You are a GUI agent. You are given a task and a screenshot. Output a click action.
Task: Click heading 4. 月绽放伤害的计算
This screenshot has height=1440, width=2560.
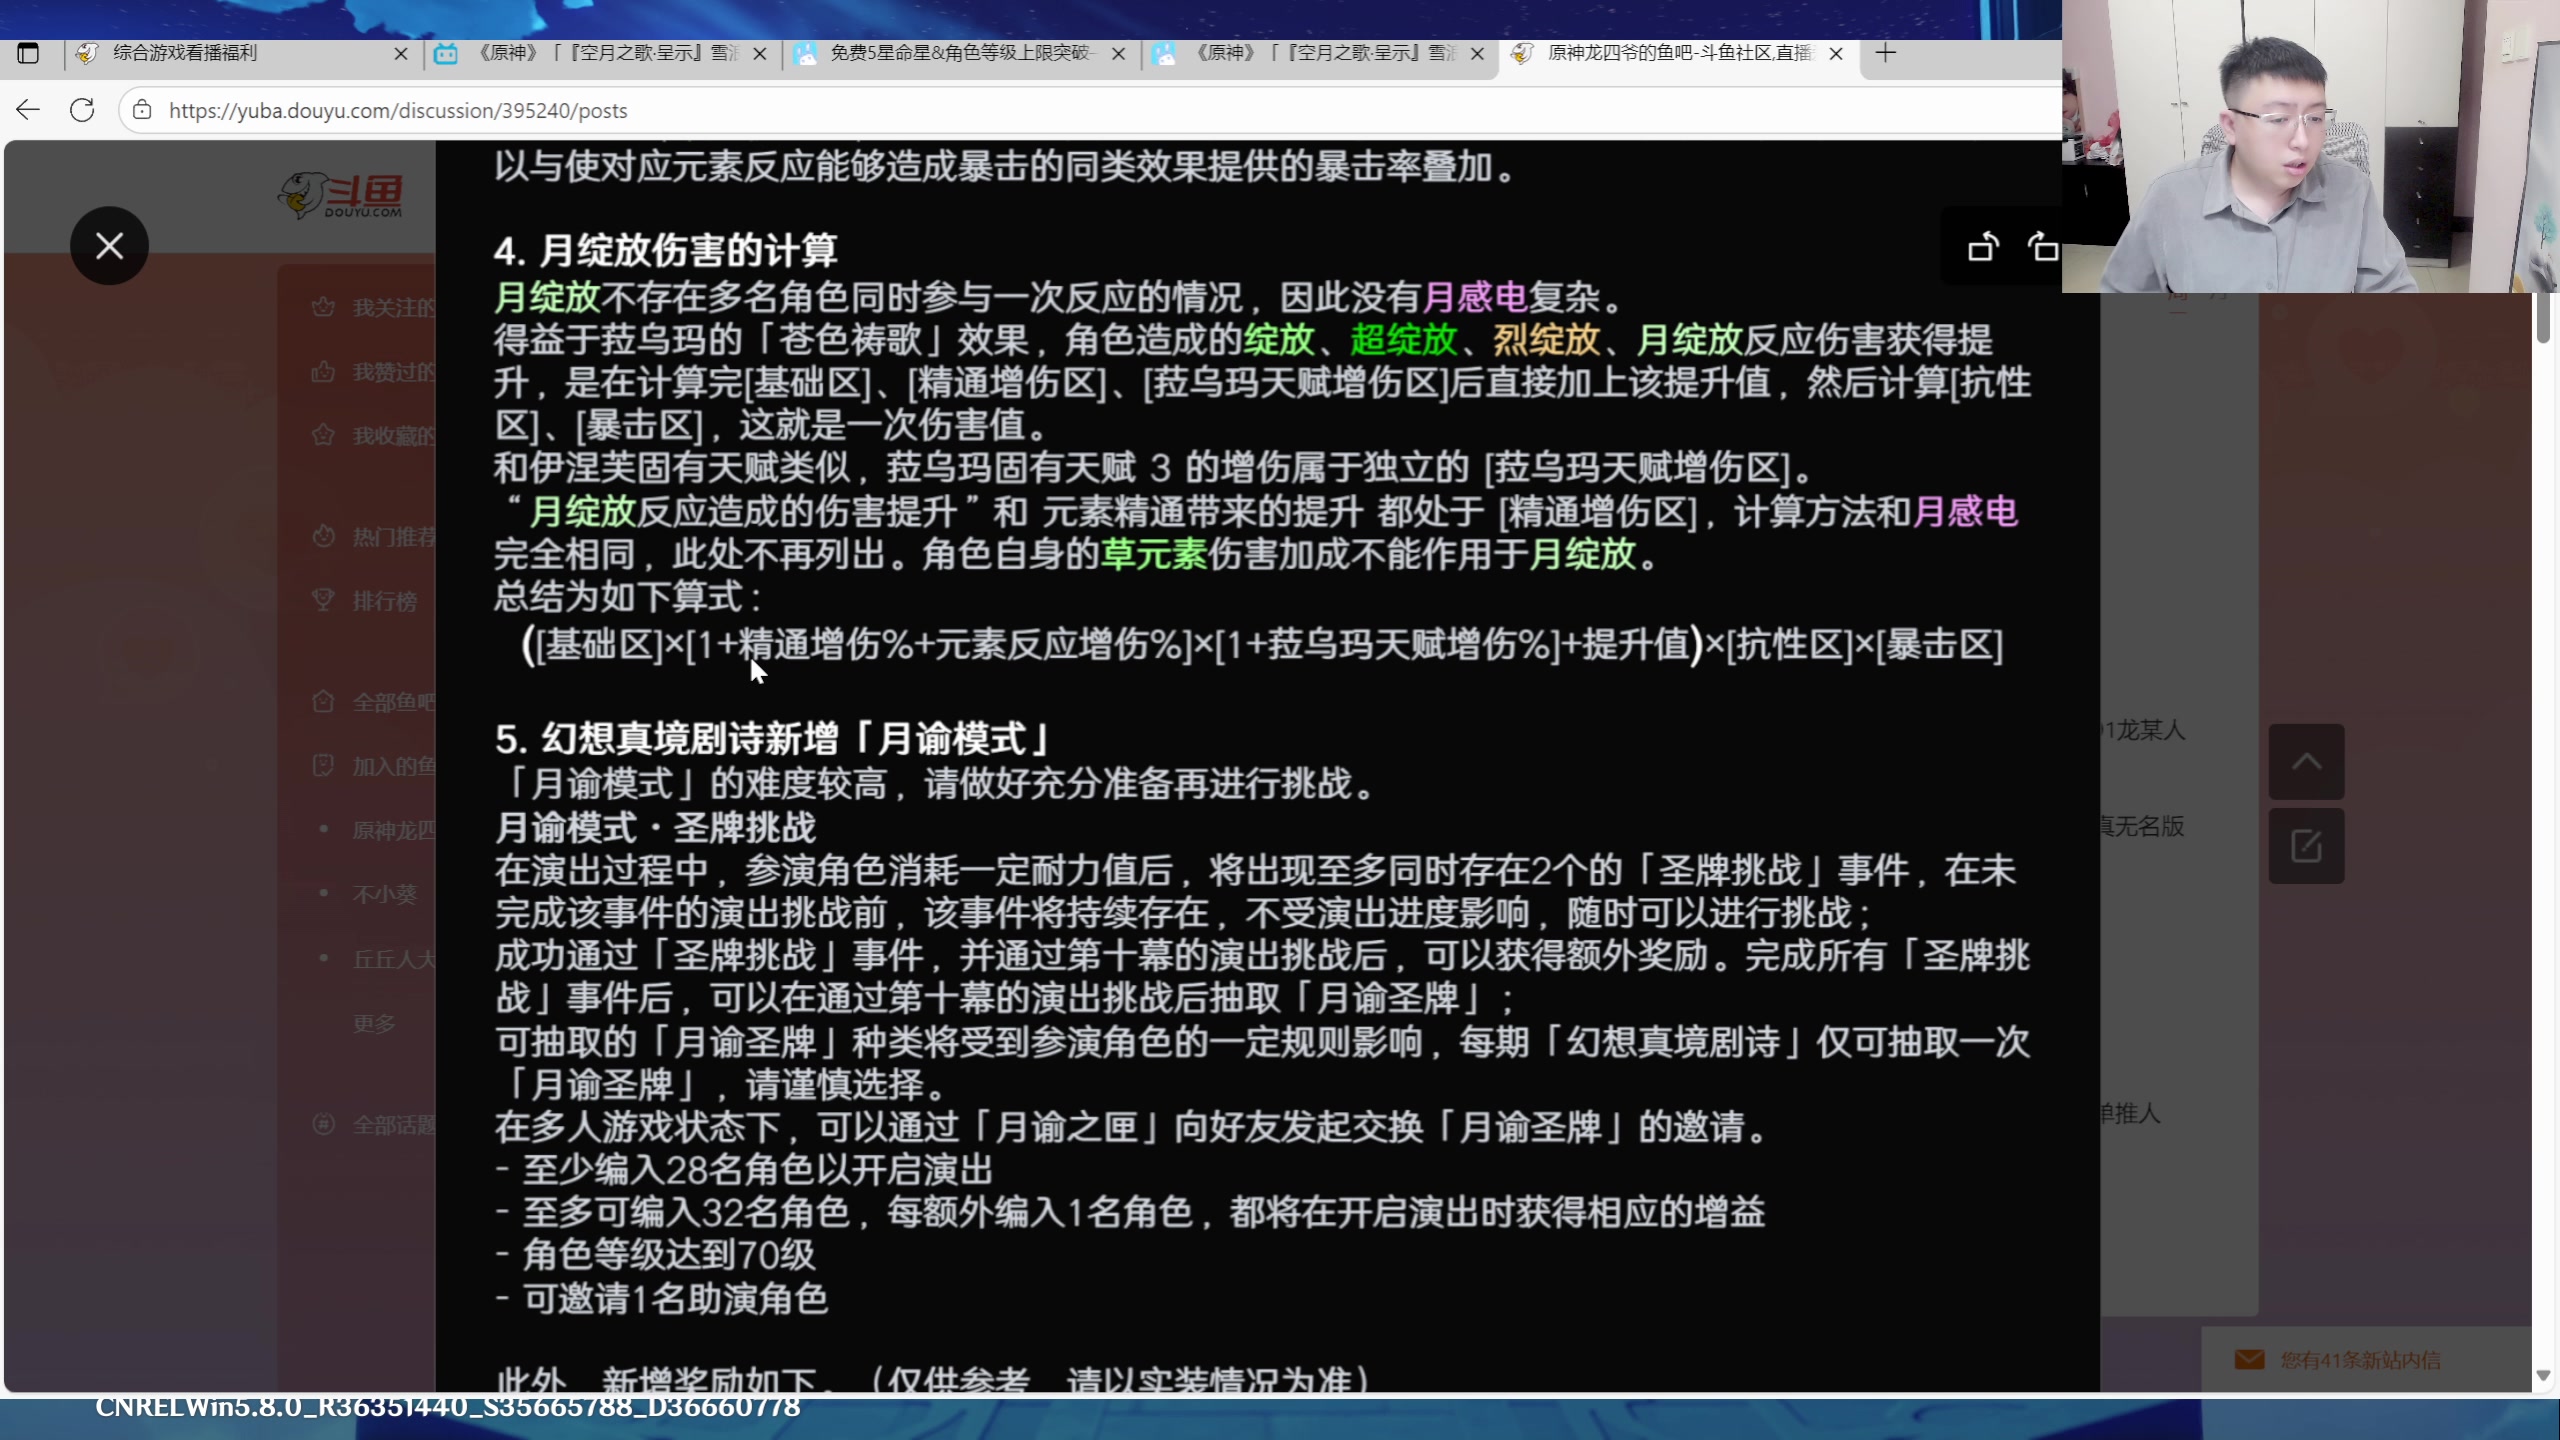click(x=666, y=251)
